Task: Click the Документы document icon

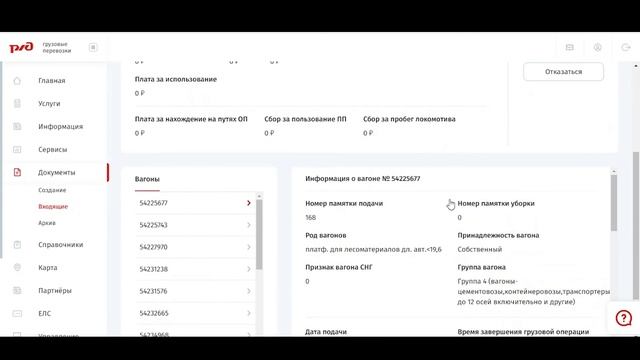Action: (17, 172)
